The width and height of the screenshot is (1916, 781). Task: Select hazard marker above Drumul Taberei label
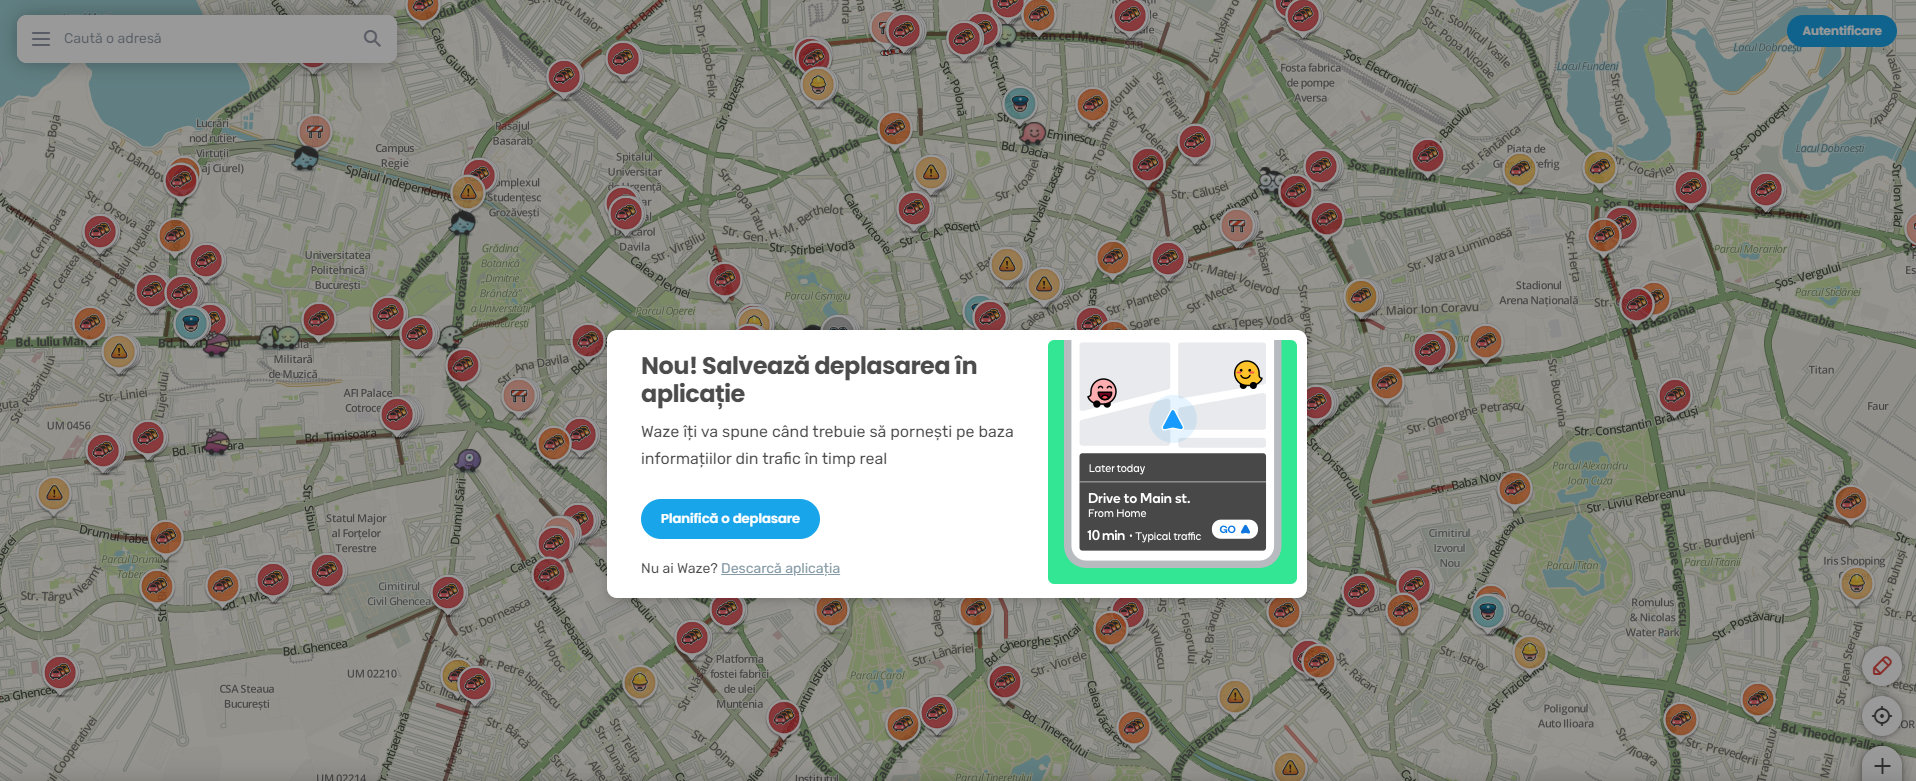point(54,493)
